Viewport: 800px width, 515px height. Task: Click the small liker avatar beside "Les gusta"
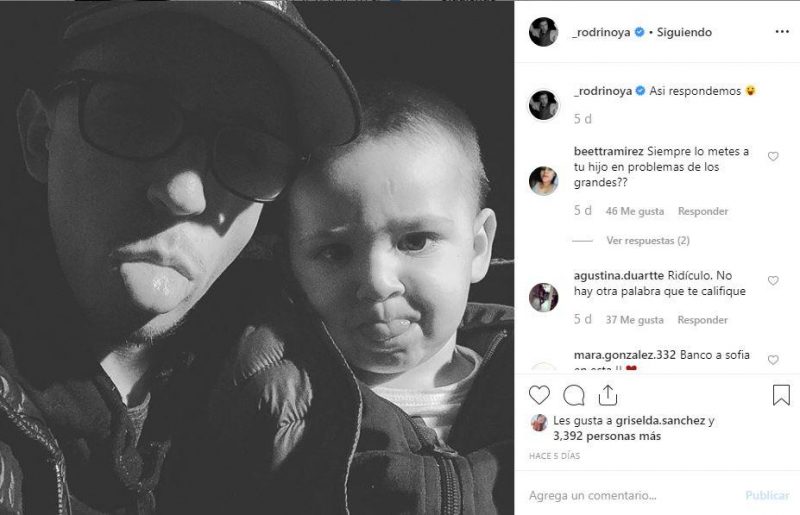539,422
